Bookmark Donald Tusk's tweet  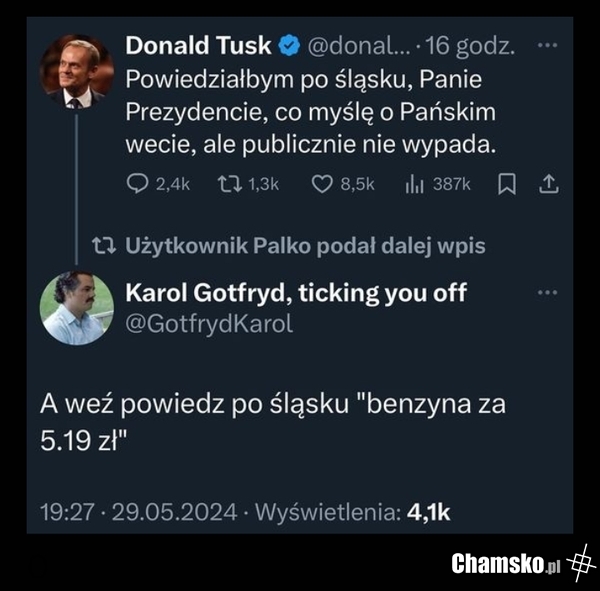coord(507,184)
